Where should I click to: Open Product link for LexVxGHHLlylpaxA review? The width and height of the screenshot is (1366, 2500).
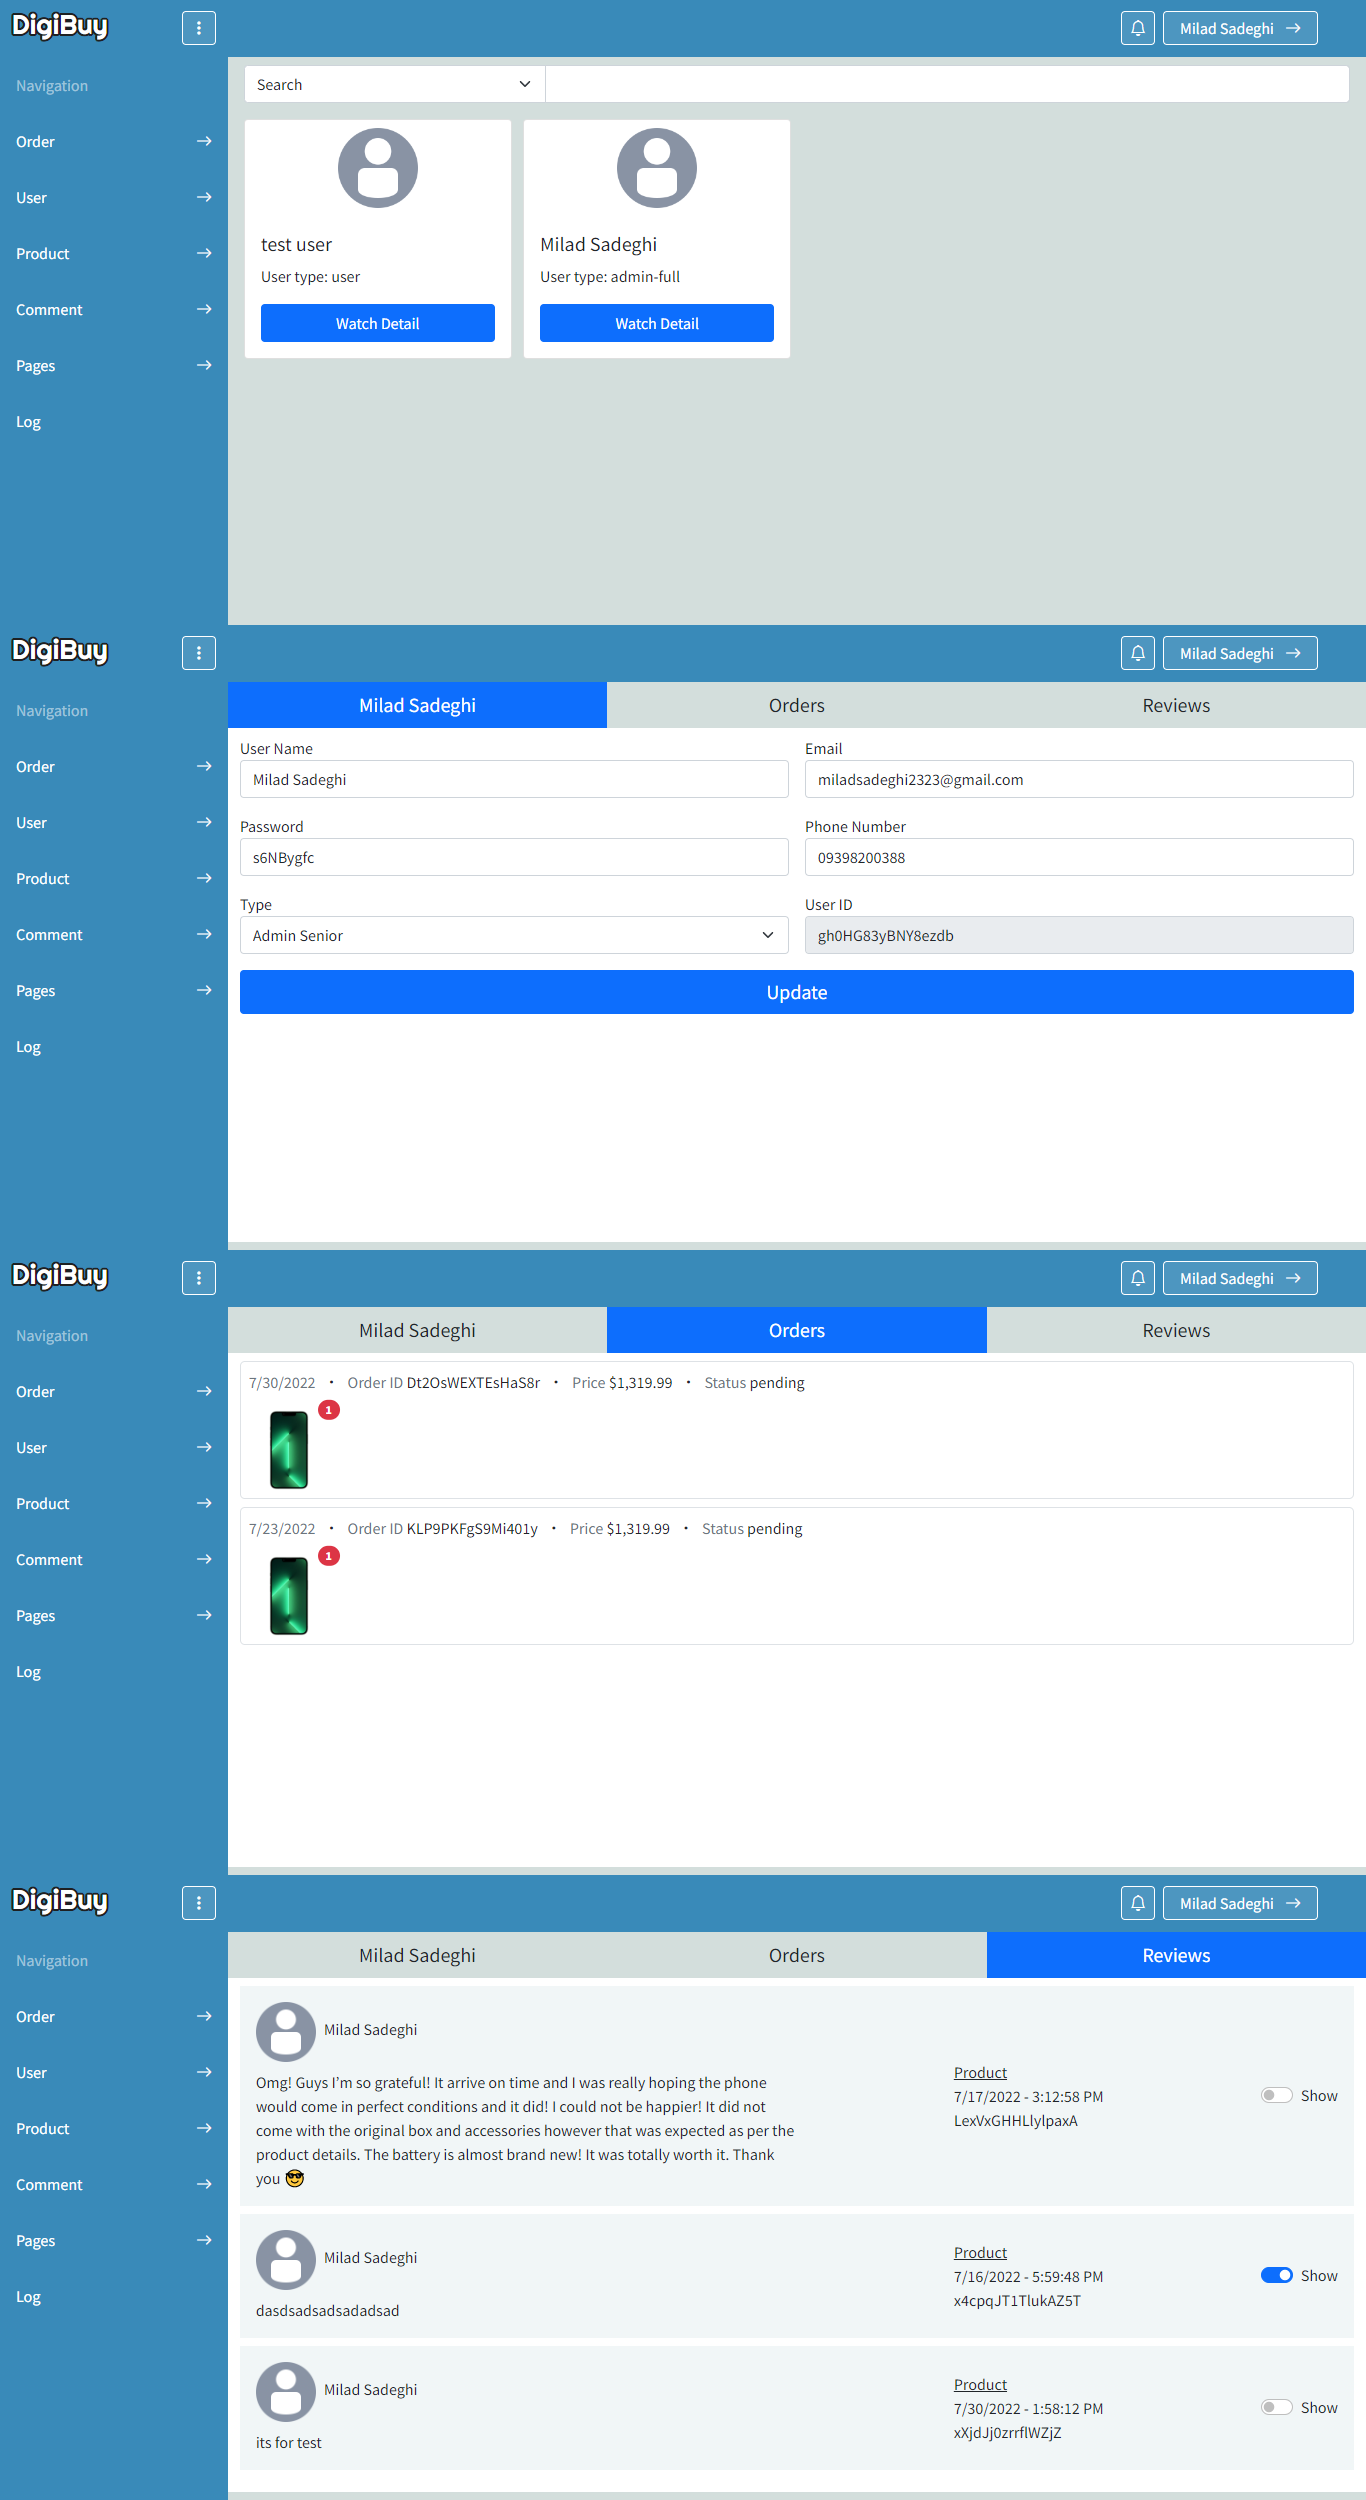[x=980, y=2072]
